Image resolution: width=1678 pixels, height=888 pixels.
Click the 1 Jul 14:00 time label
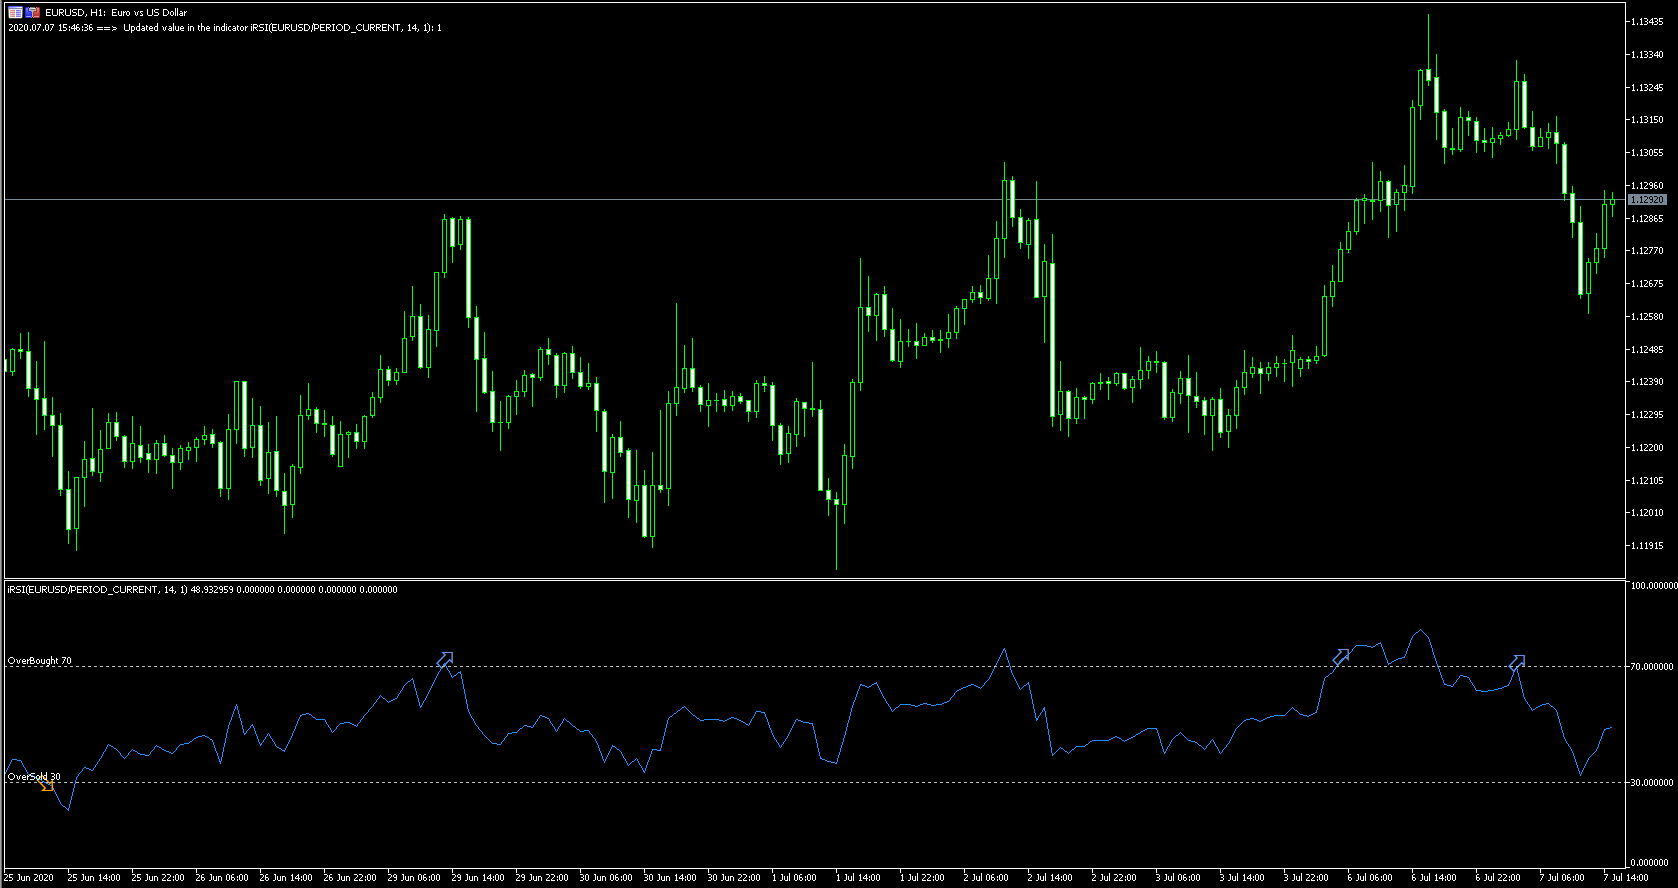(x=860, y=878)
